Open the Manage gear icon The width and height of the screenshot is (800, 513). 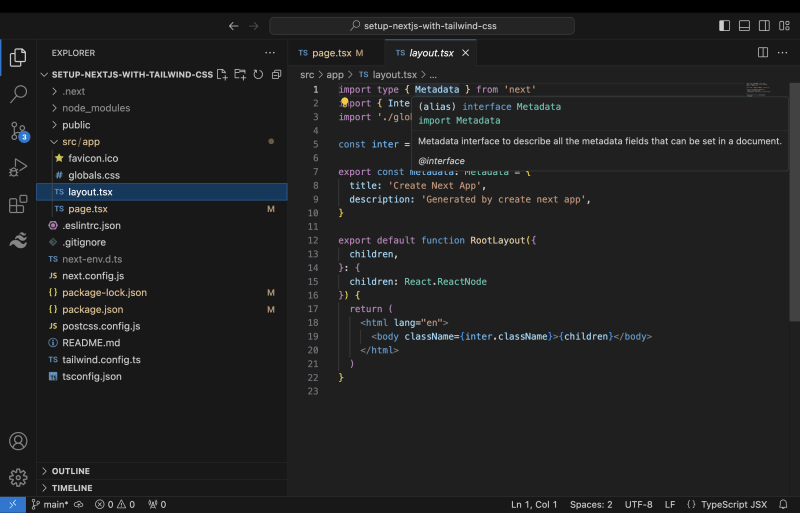pyautogui.click(x=18, y=477)
